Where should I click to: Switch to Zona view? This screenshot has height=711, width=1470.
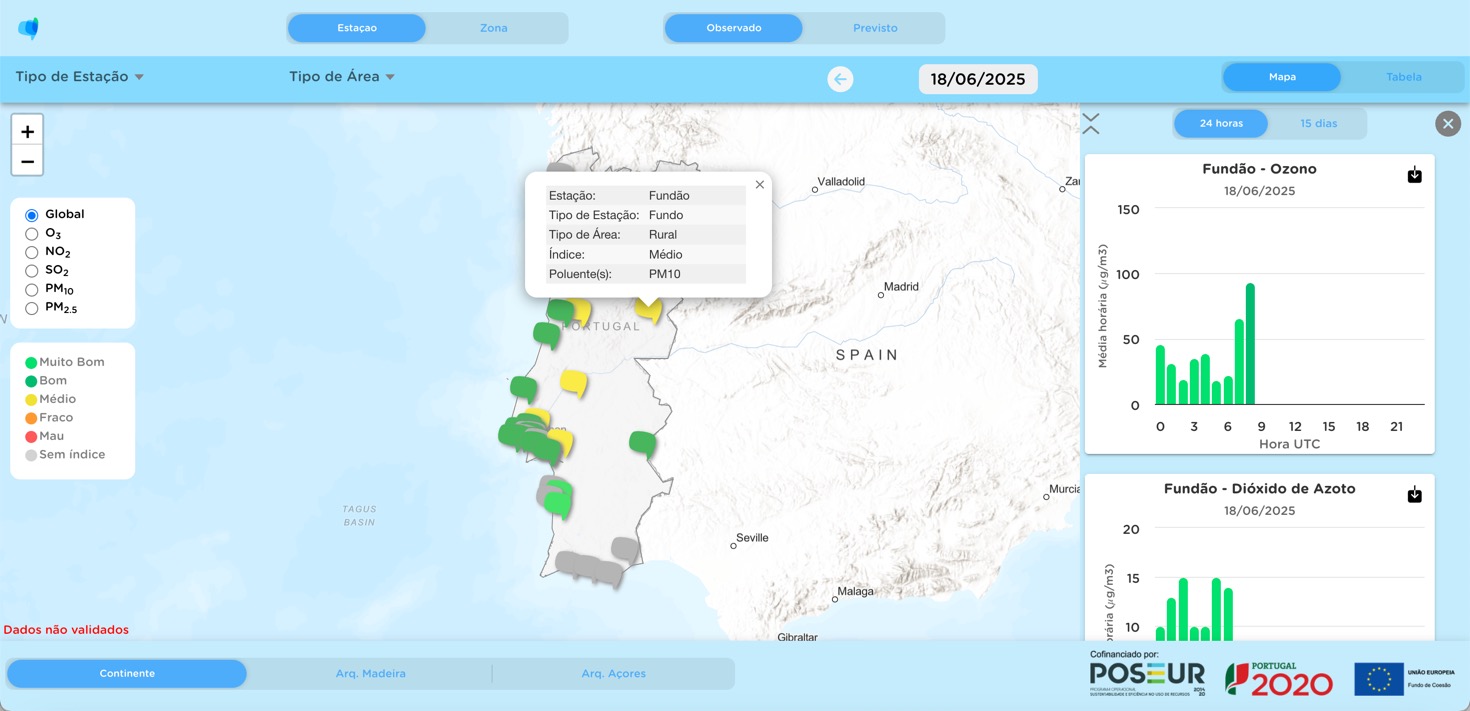pos(493,28)
